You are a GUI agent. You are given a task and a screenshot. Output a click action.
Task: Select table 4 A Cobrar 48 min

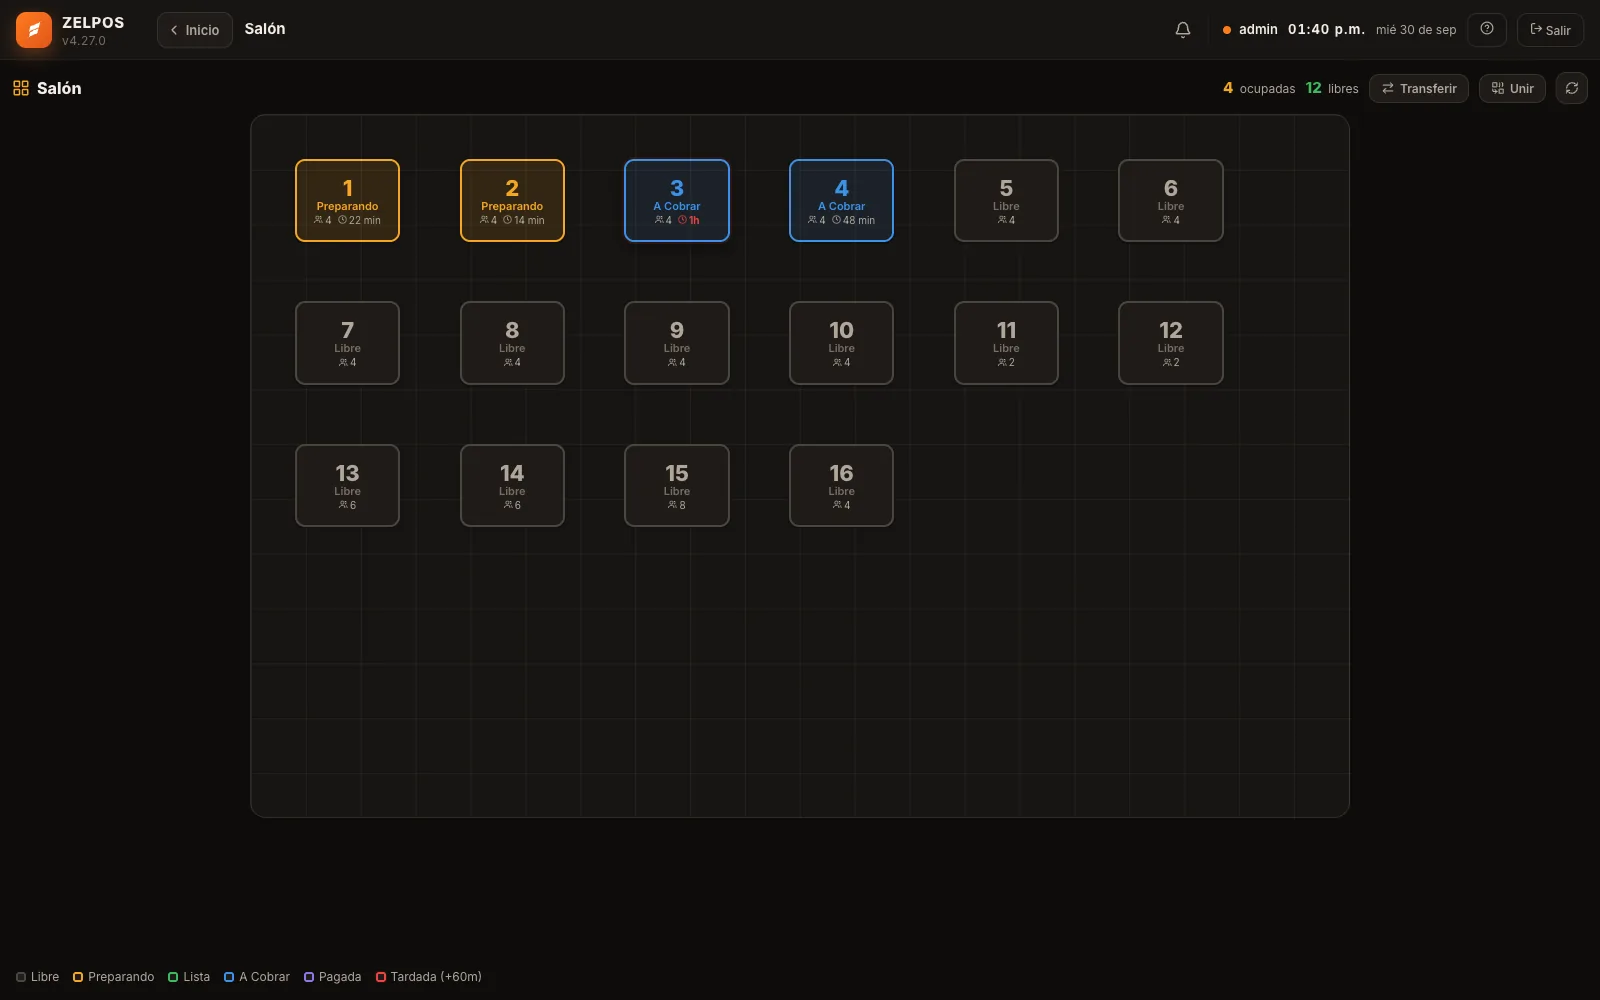coord(841,200)
